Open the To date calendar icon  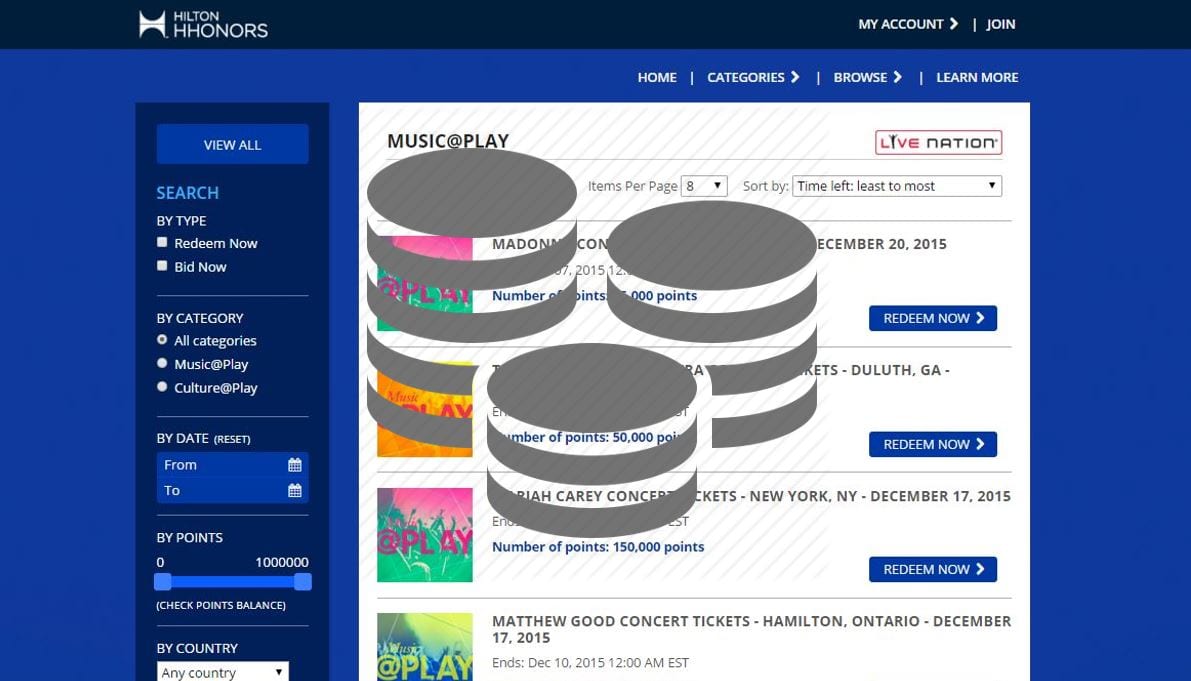point(295,490)
